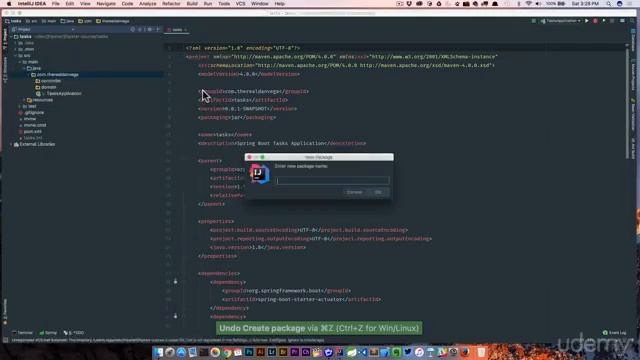Toggle the Favorites tool window tab at lower left
This screenshot has width=640, height=360.
click(x=5, y=312)
